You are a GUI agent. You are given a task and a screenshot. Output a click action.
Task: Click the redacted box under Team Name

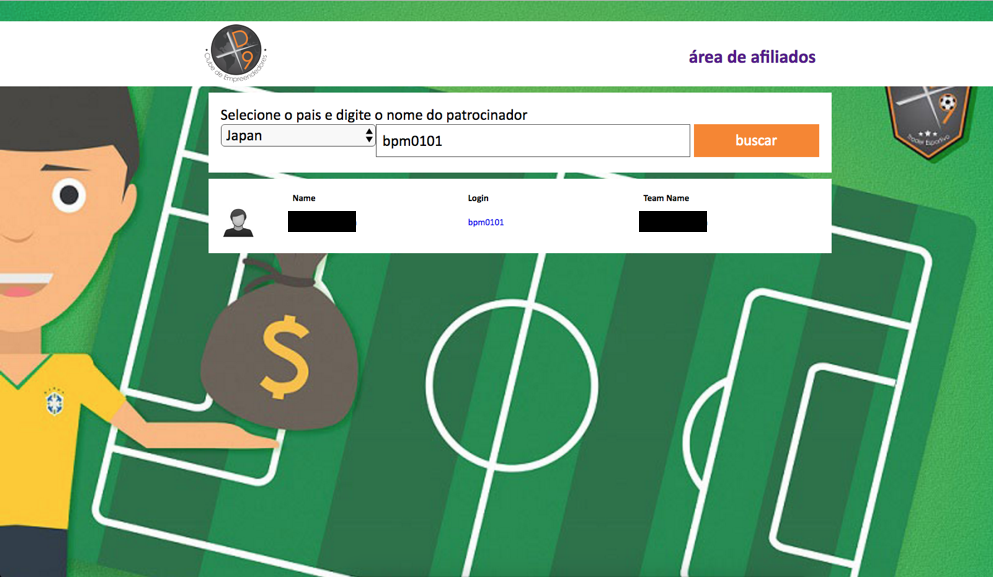pyautogui.click(x=673, y=222)
